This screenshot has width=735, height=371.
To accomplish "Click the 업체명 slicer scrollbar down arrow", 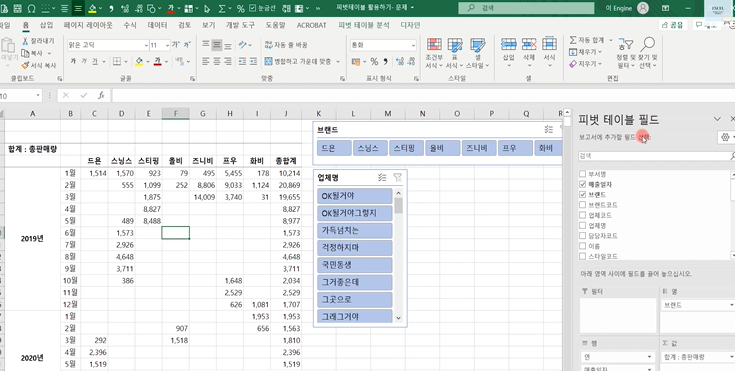I will 398,318.
